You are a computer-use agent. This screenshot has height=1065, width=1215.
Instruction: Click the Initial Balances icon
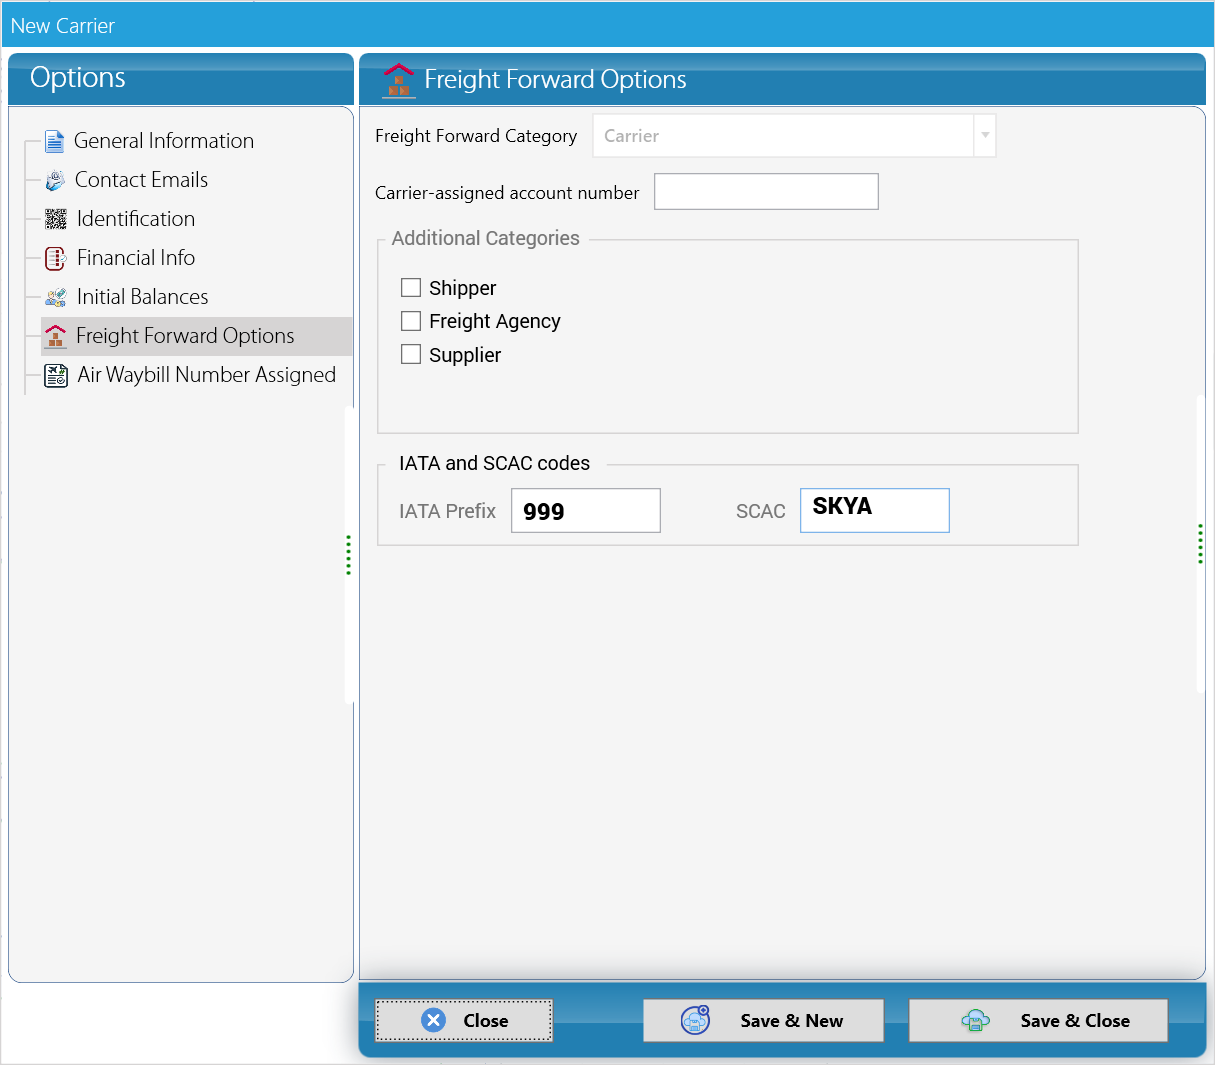56,297
